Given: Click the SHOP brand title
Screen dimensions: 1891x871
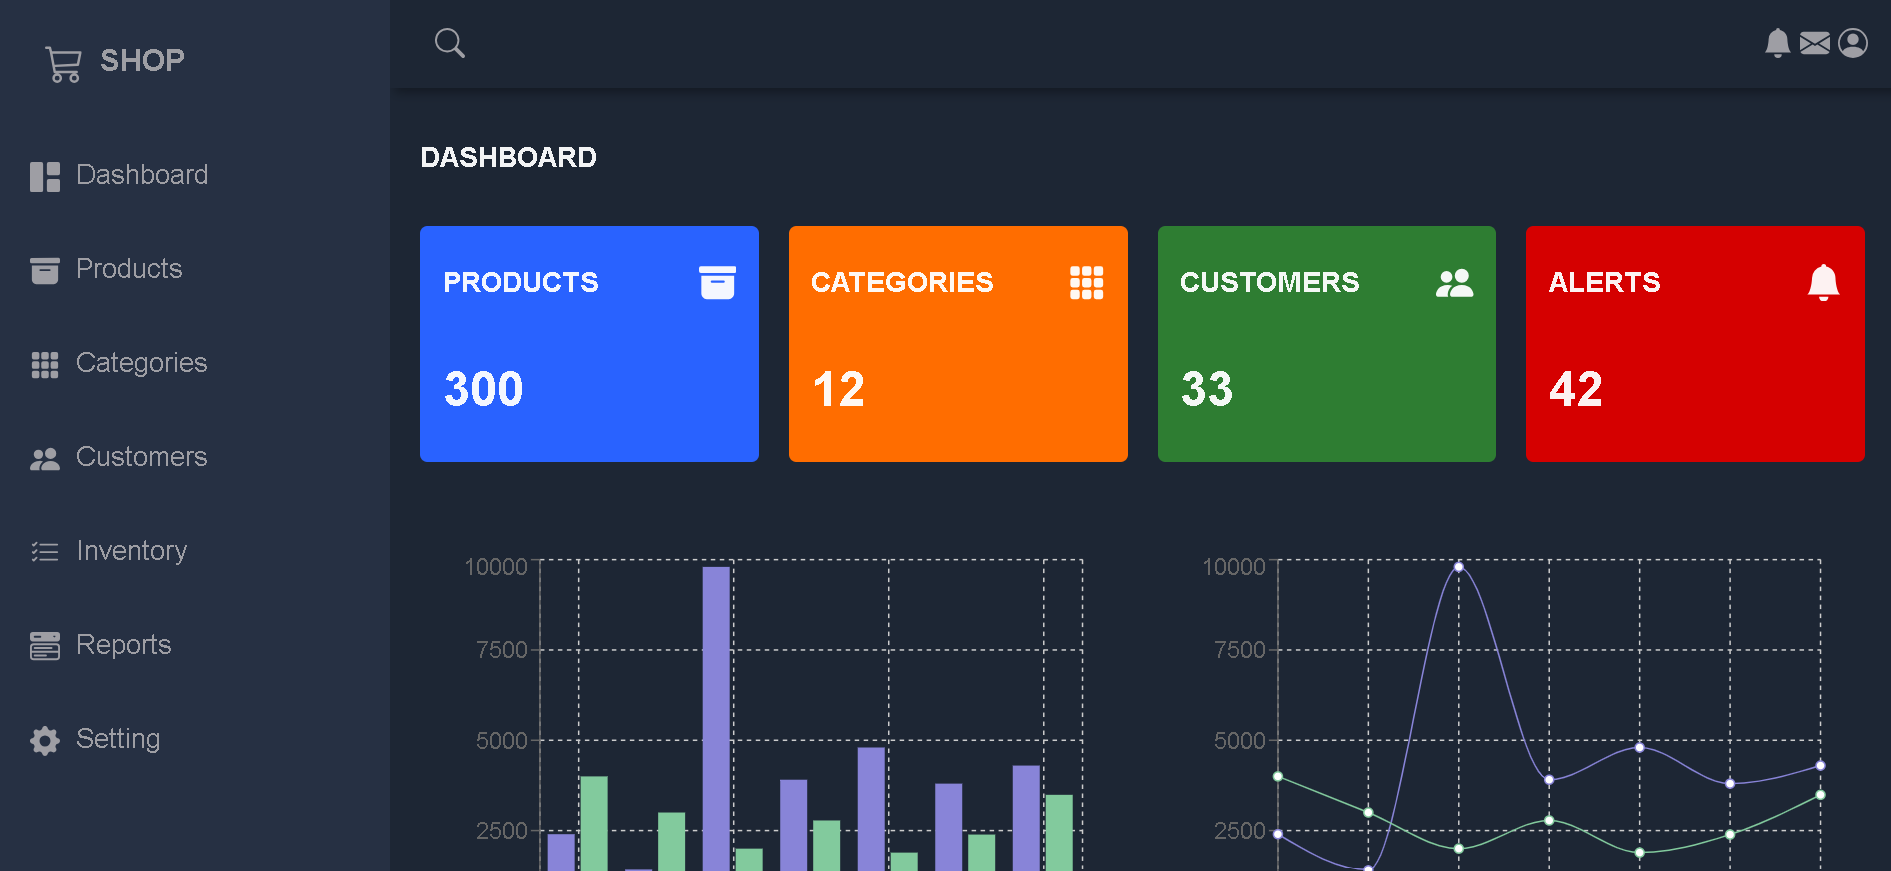Looking at the screenshot, I should click(x=142, y=61).
